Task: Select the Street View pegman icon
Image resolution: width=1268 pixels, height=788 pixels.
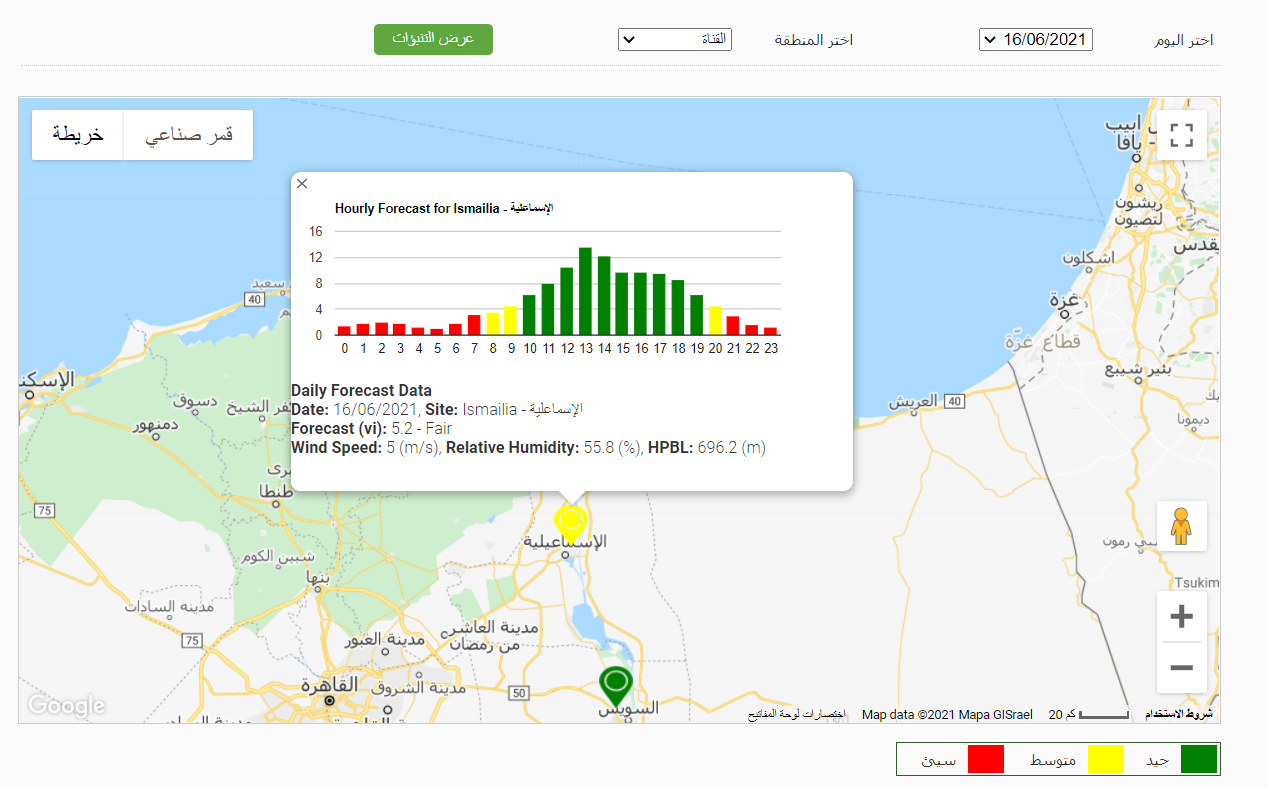Action: pos(1181,526)
